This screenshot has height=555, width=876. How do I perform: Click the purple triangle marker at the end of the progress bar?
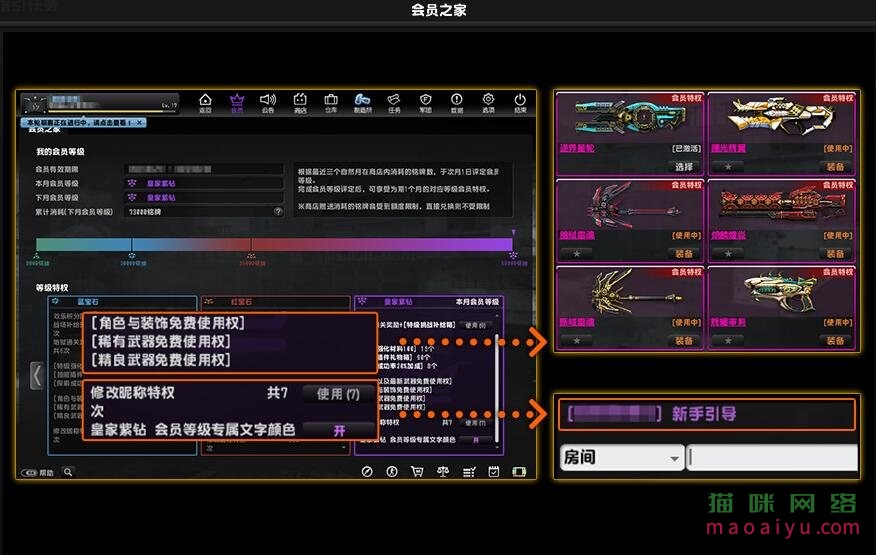coord(513,233)
